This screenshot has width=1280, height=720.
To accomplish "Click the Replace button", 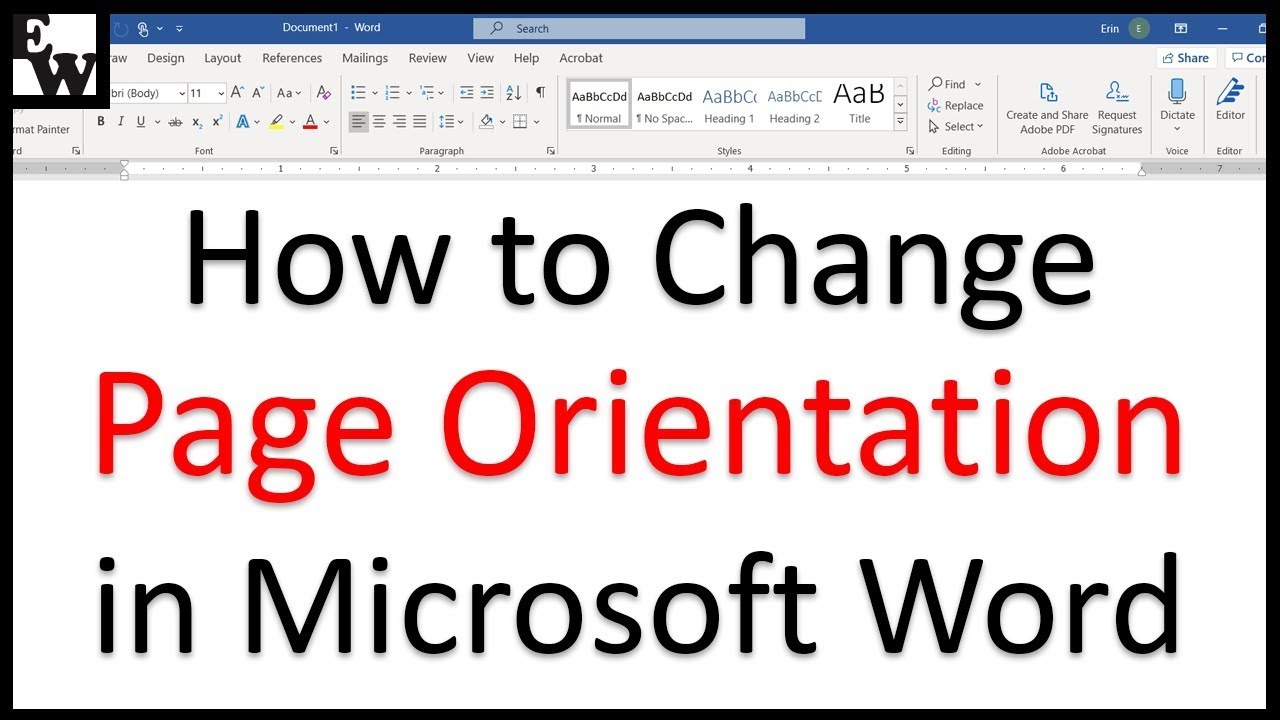I will [x=956, y=106].
